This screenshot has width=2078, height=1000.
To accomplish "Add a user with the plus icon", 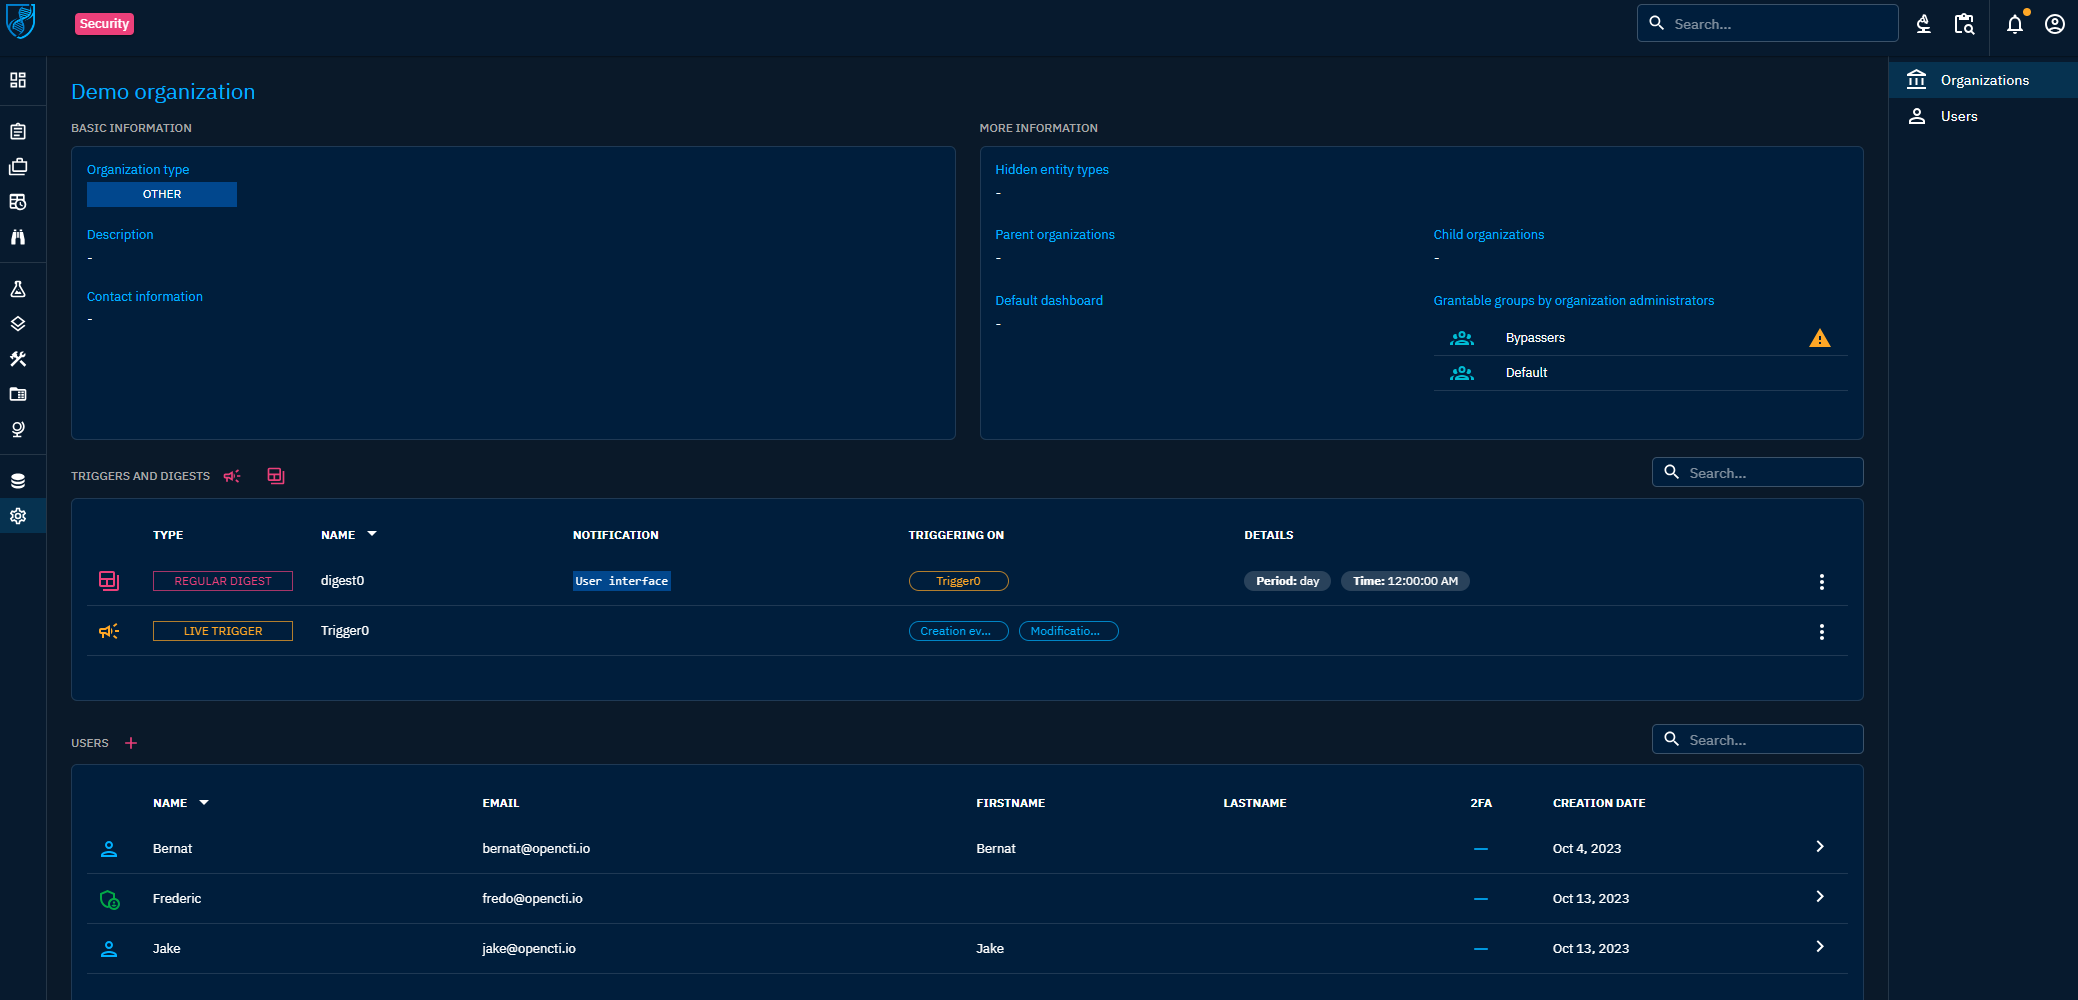I will point(131,743).
